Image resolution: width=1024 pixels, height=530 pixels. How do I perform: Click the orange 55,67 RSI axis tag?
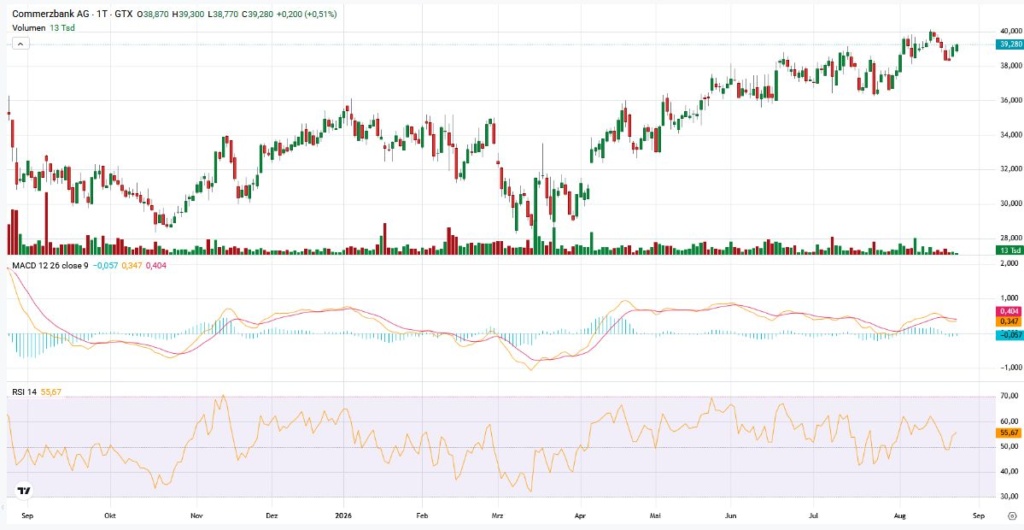1009,433
